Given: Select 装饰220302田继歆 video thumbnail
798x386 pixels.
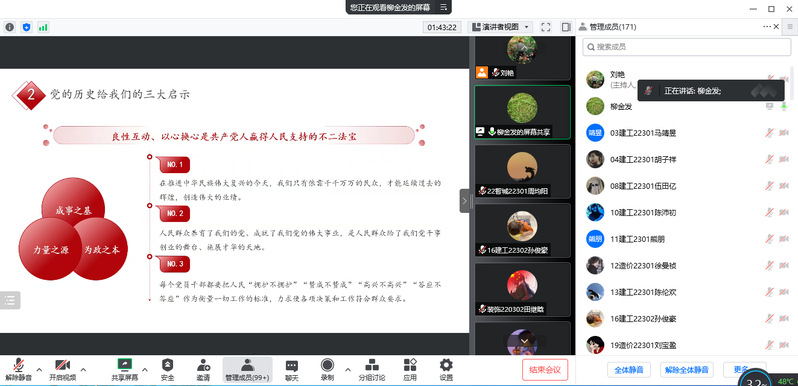Looking at the screenshot, I should [522, 289].
